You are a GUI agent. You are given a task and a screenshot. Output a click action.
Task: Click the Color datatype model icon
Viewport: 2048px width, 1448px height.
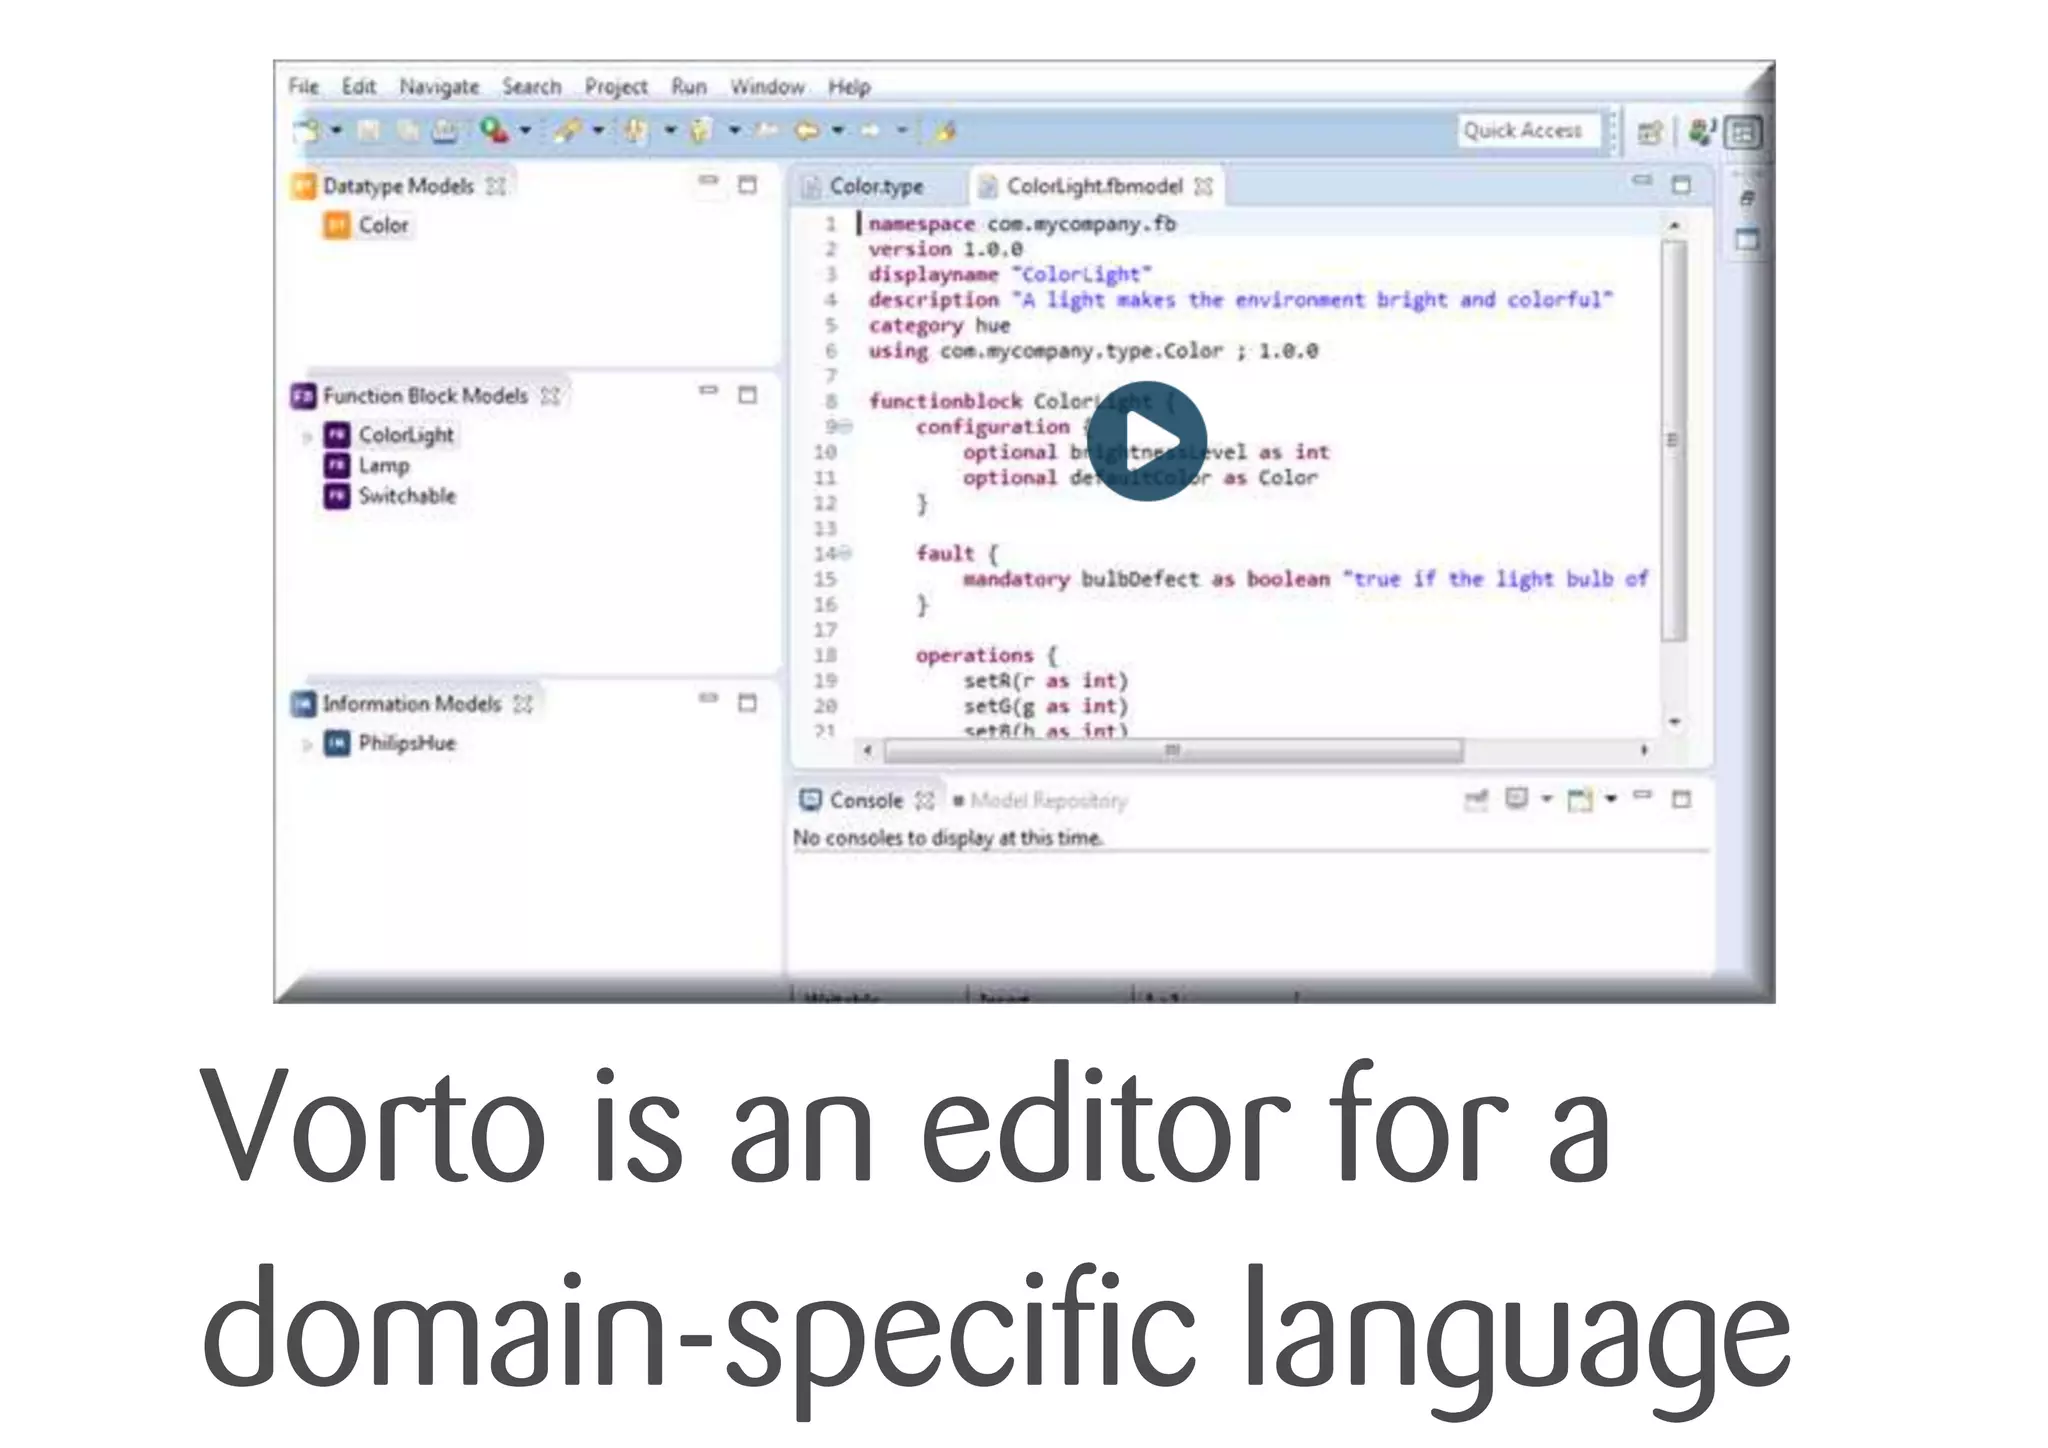pyautogui.click(x=337, y=225)
